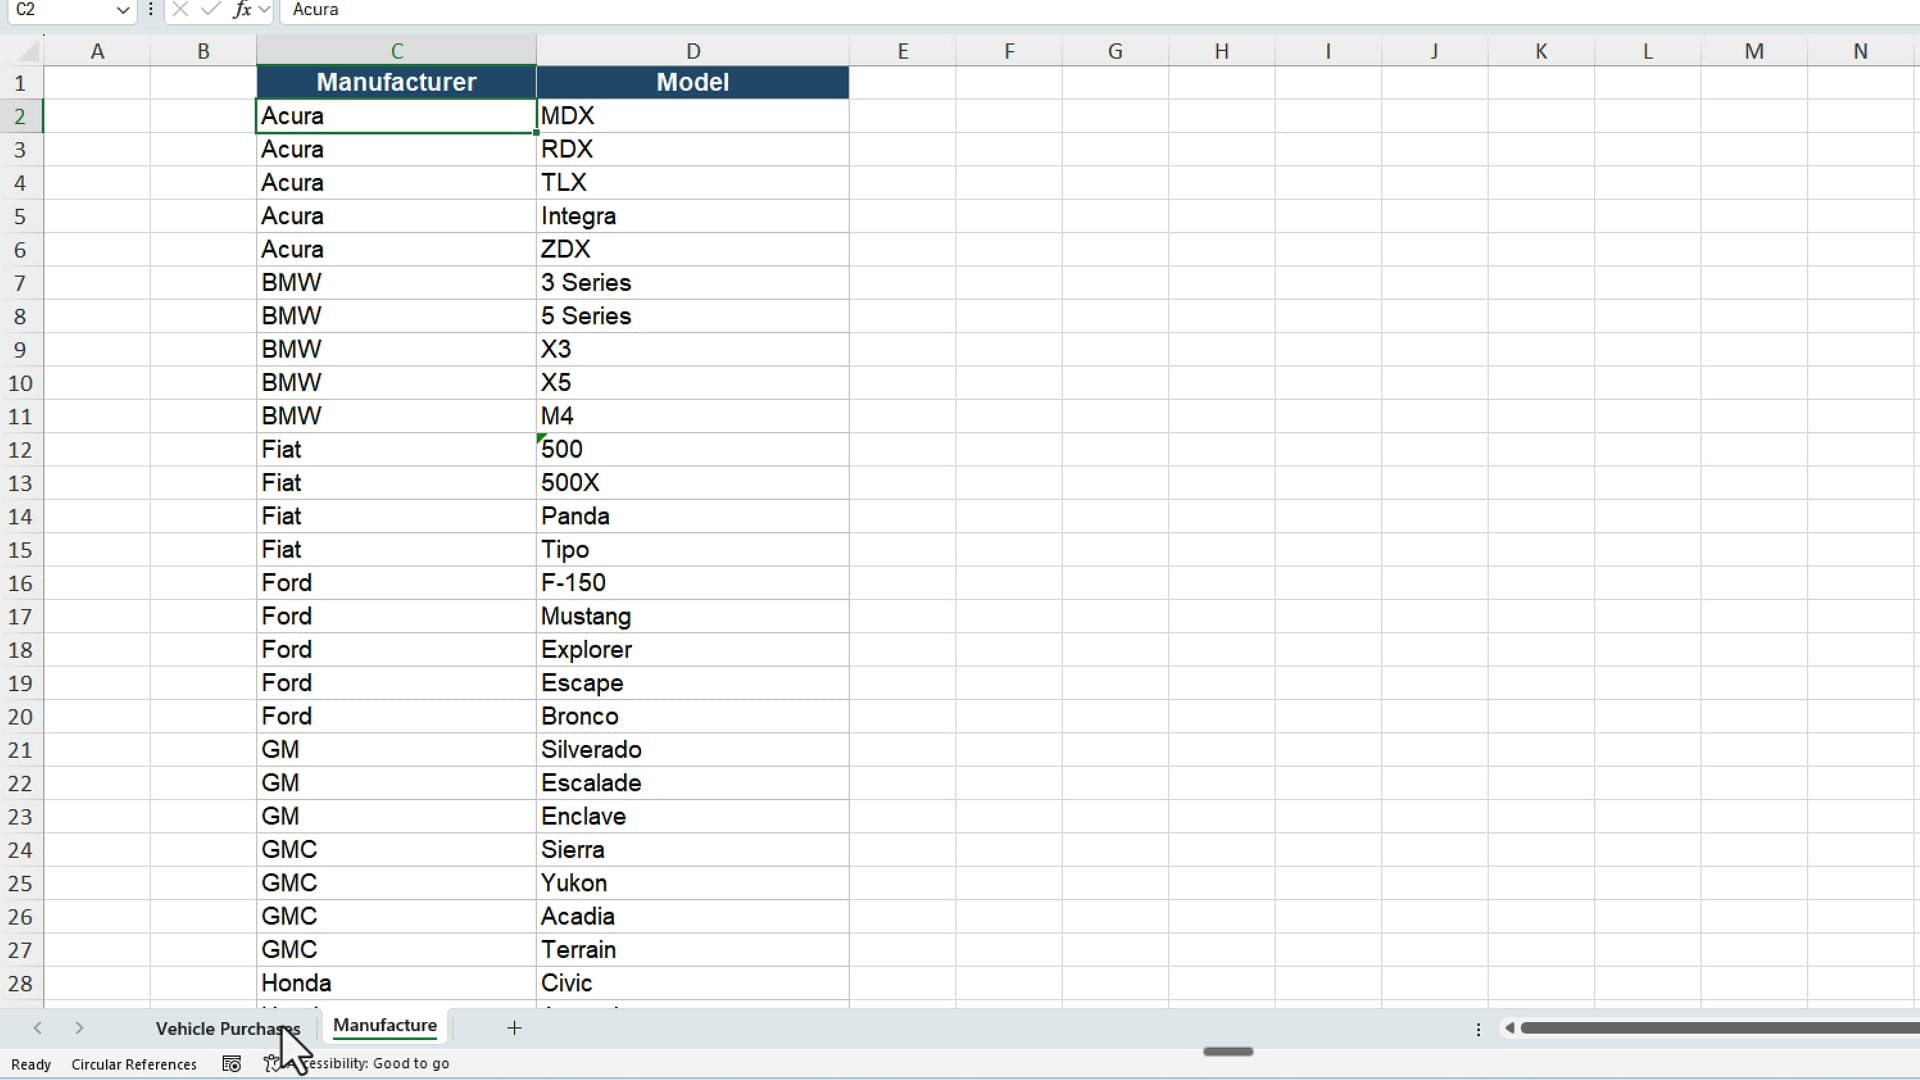Select row 28 header
The height and width of the screenshot is (1080, 1920).
(20, 984)
